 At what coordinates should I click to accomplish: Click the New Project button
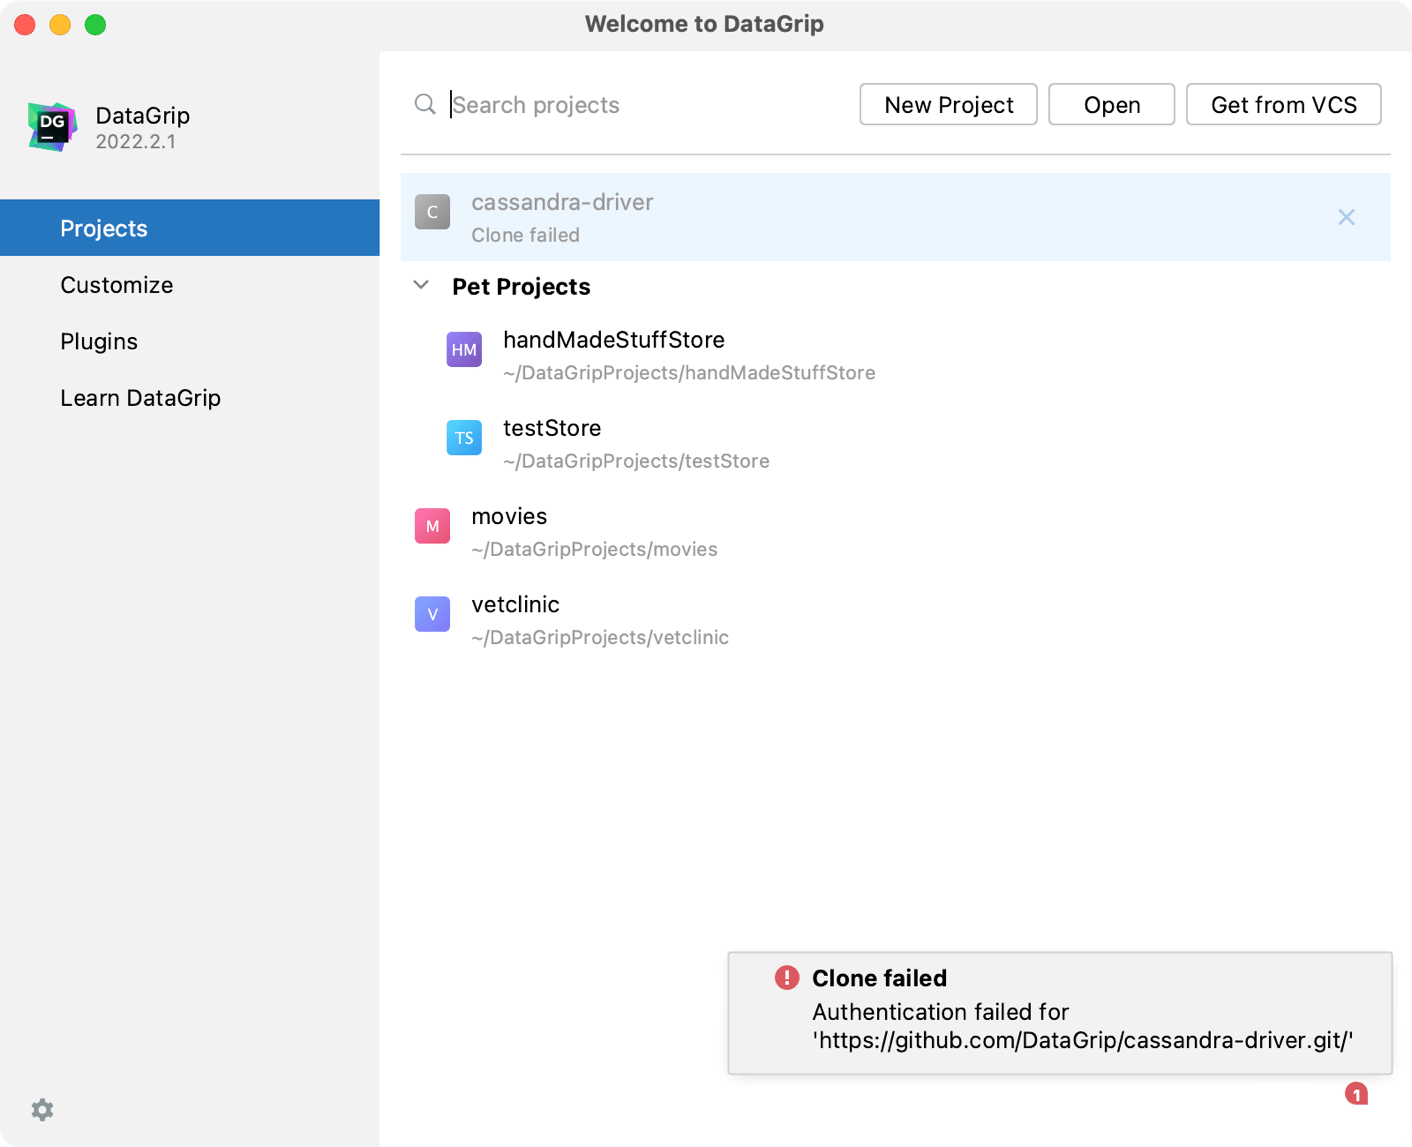click(948, 105)
